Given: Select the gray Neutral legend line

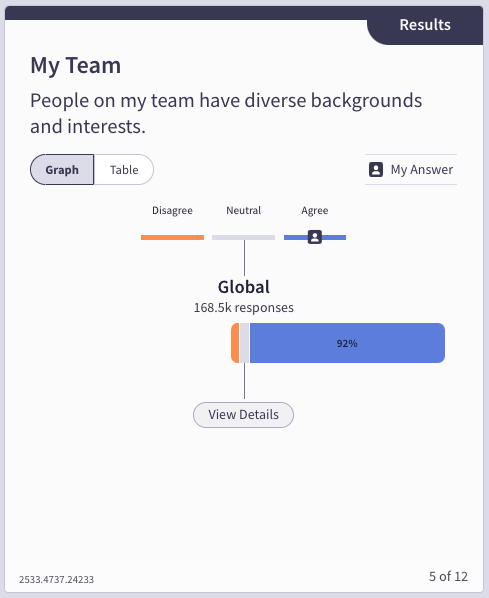Looking at the screenshot, I should click(243, 238).
